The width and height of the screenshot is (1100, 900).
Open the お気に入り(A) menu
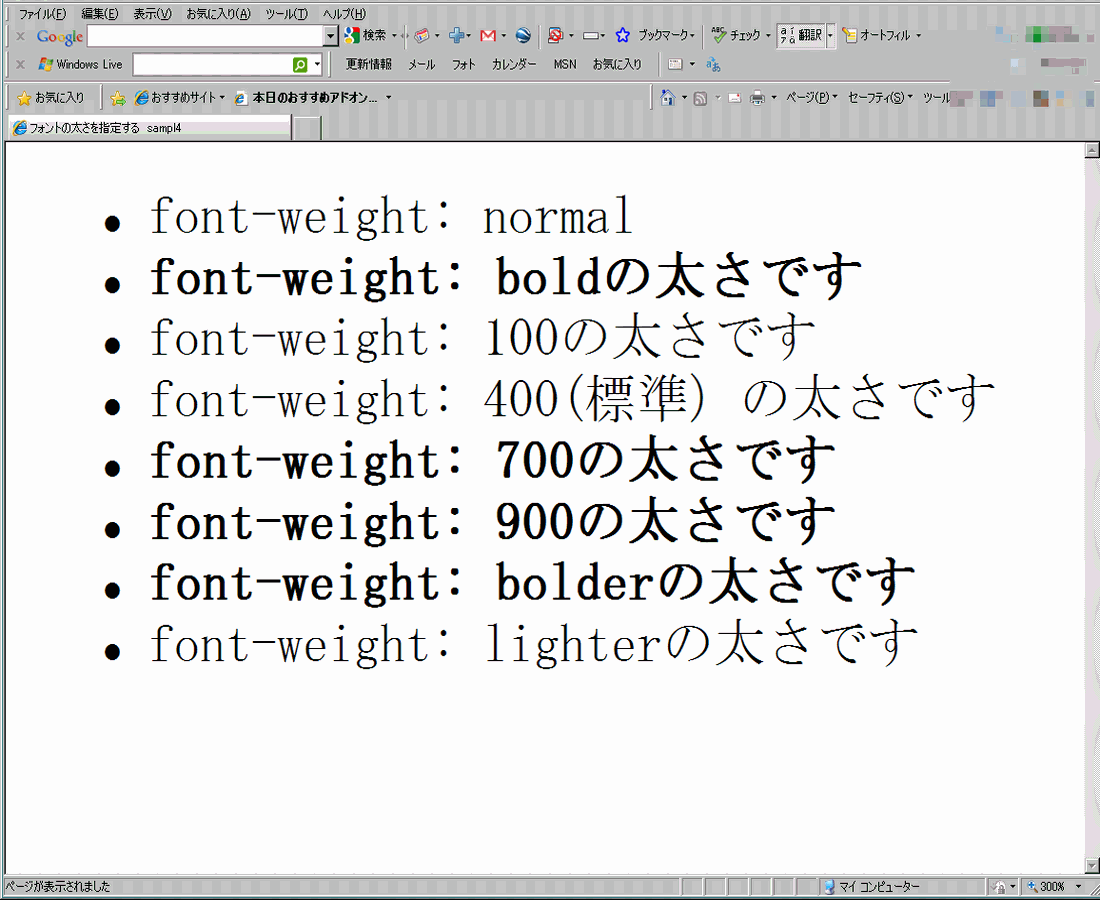218,13
